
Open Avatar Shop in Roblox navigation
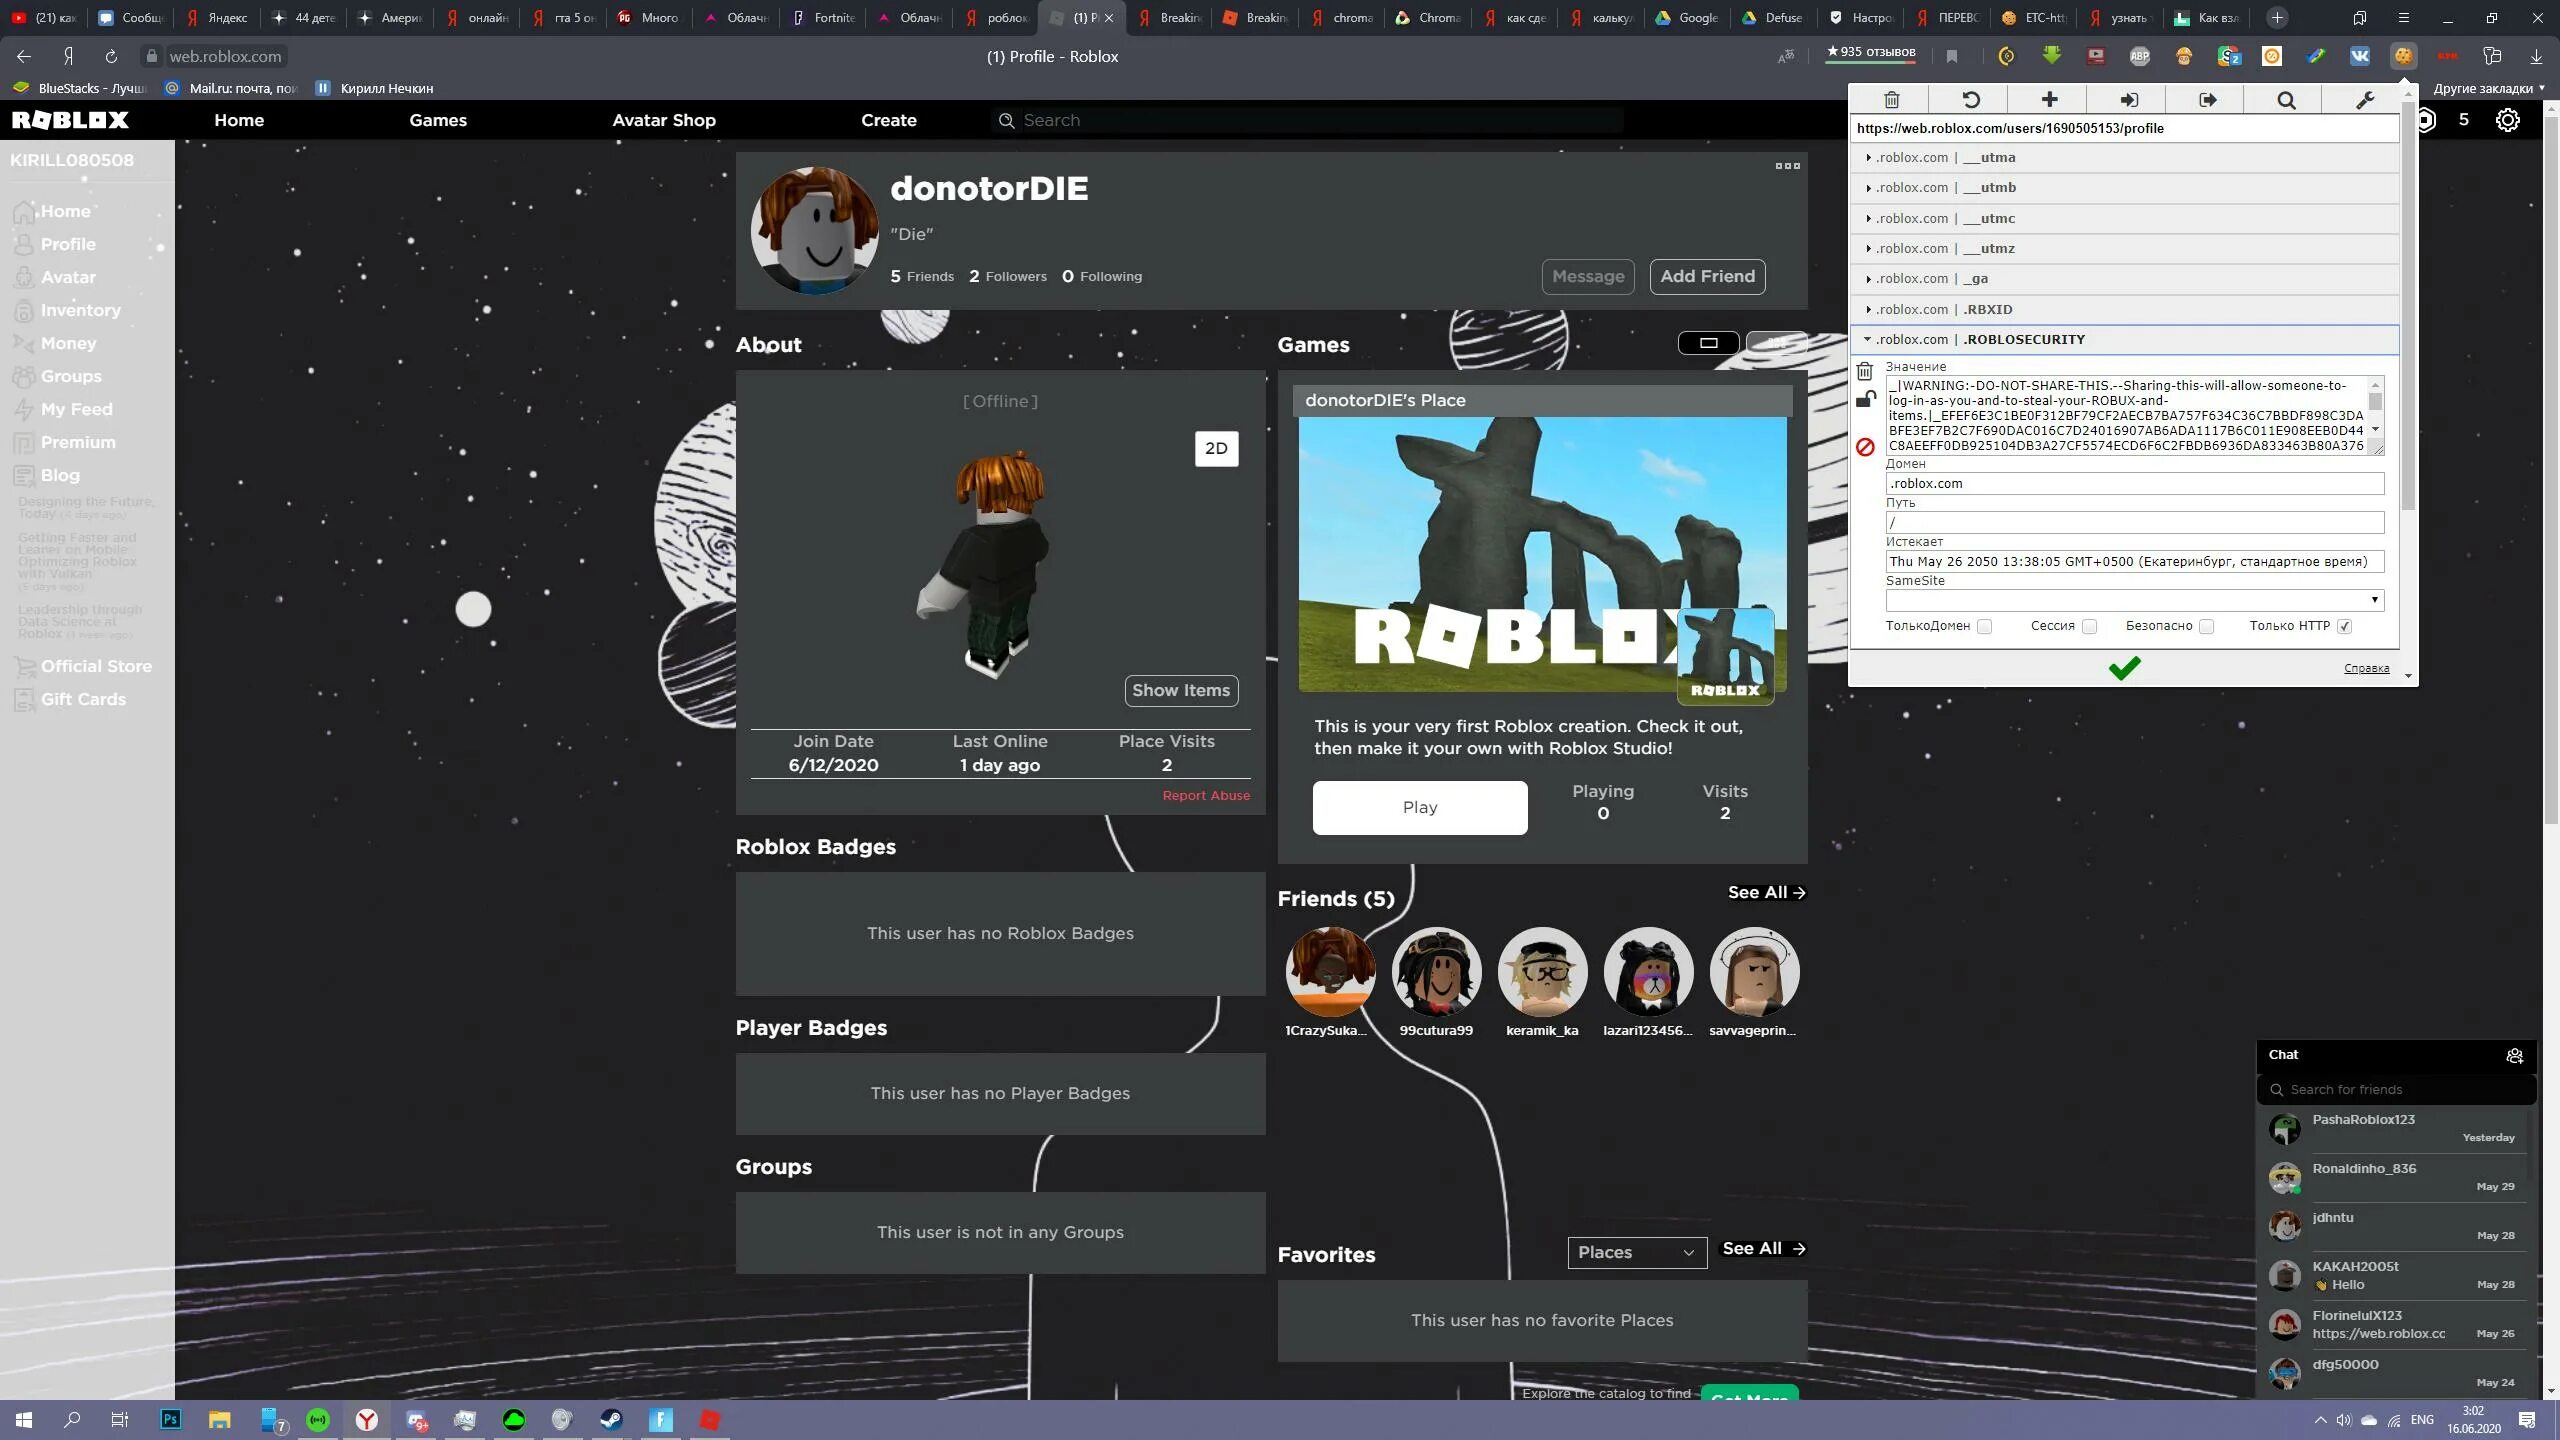tap(663, 120)
